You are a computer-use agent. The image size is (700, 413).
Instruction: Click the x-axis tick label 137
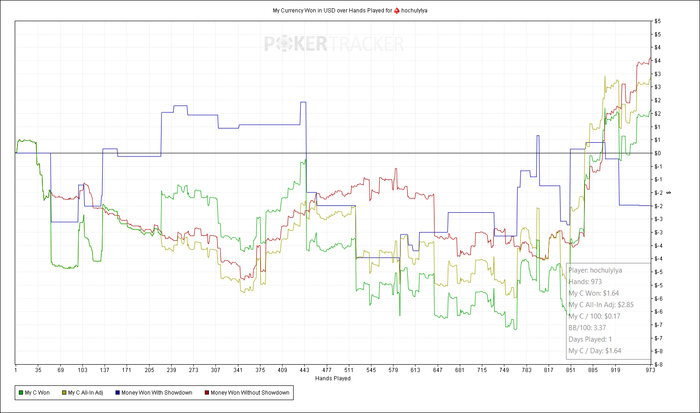(104, 370)
